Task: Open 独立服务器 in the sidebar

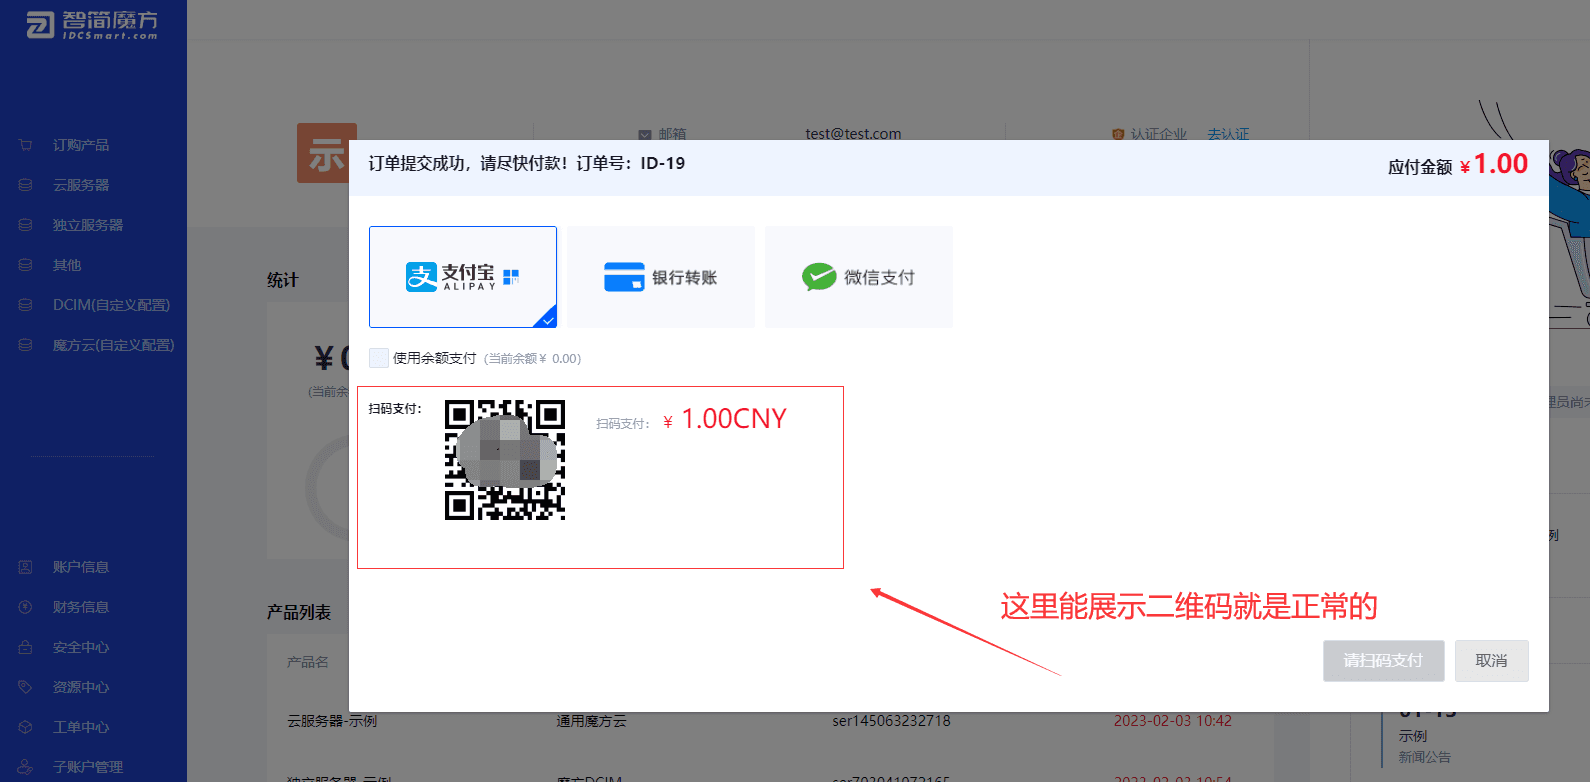Action: [x=88, y=225]
